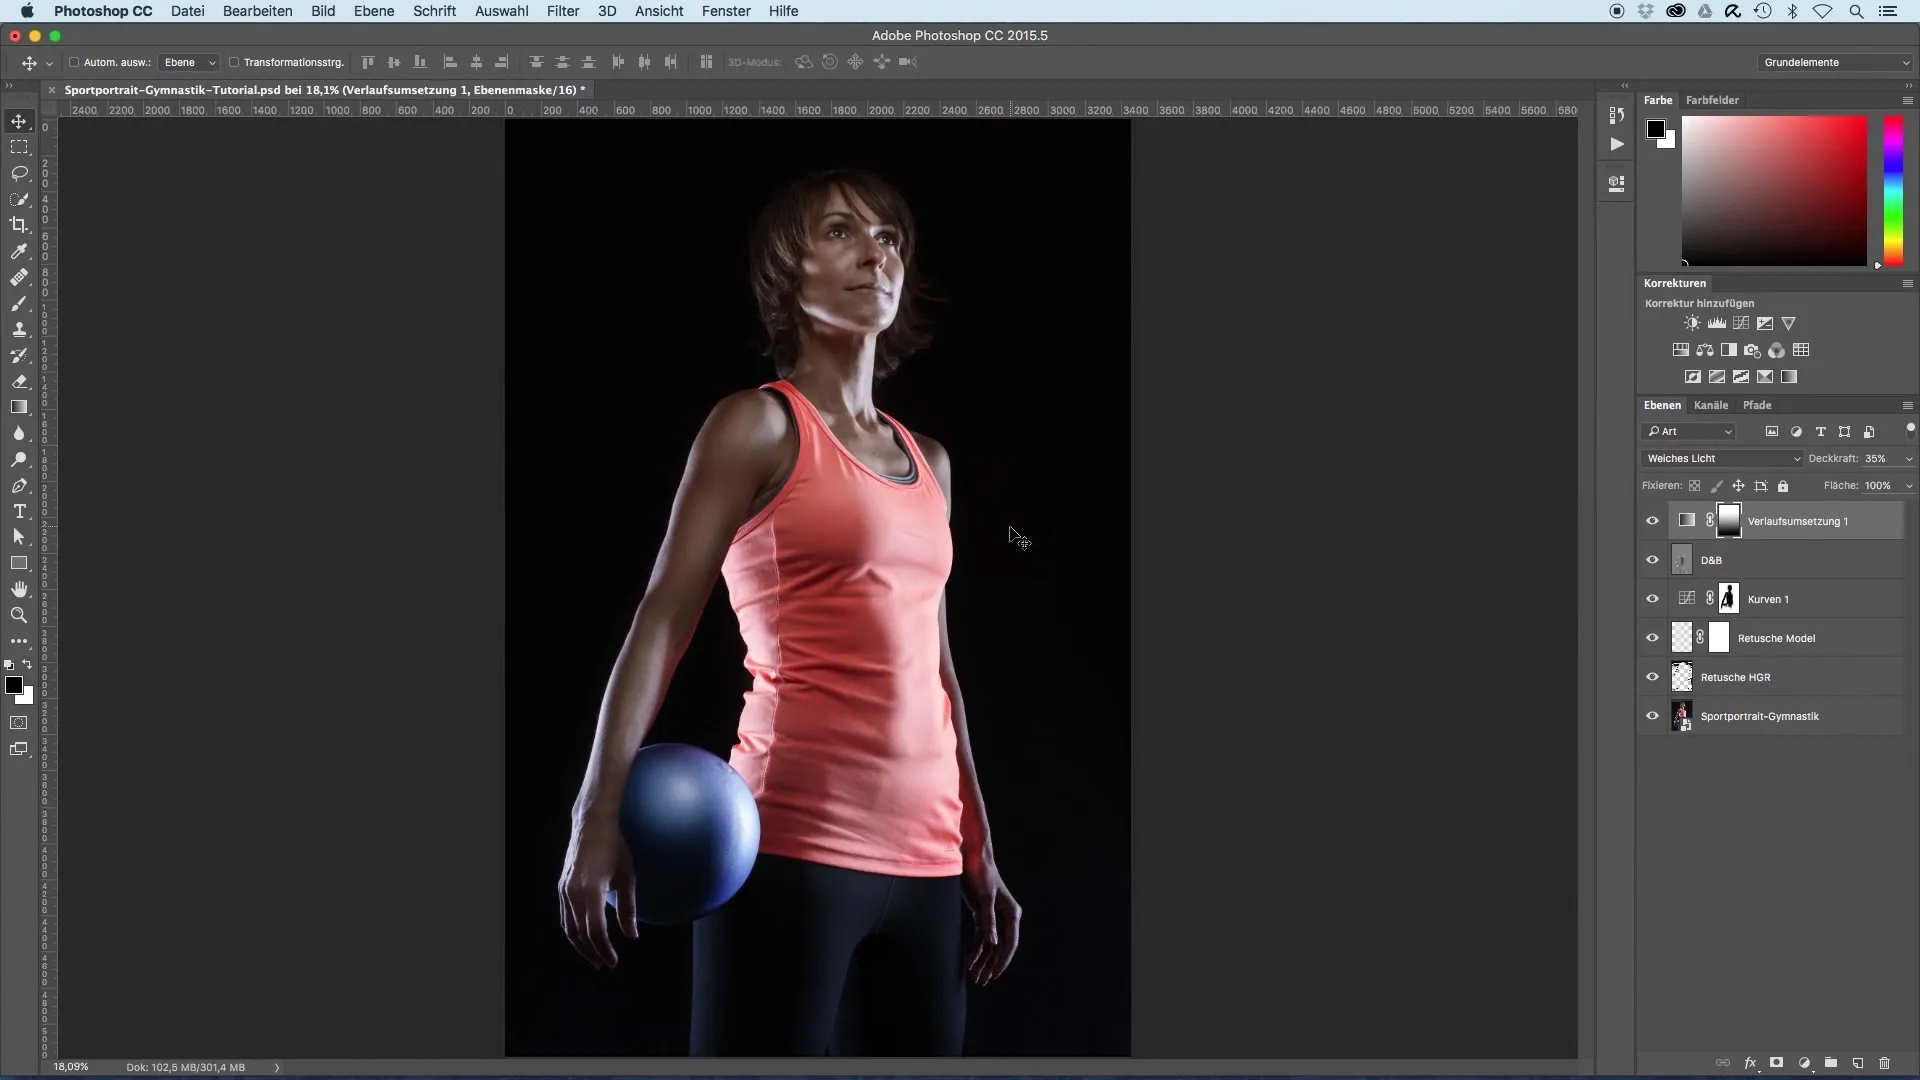Pick a color in the red color field
This screenshot has width=1920, height=1080.
(x=1774, y=191)
